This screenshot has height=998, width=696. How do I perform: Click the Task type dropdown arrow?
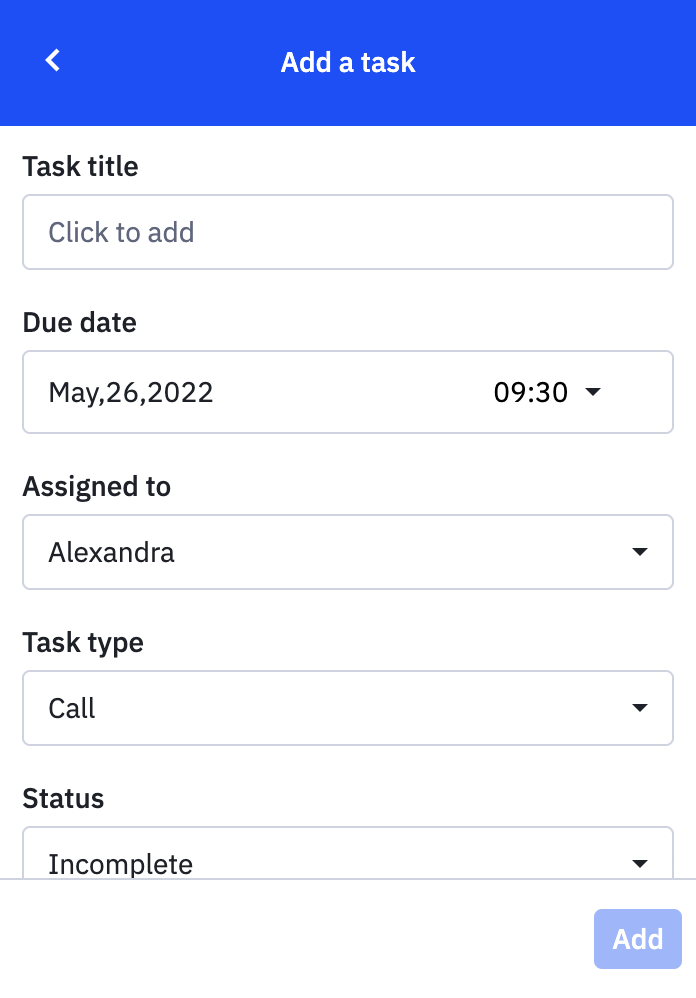(640, 708)
